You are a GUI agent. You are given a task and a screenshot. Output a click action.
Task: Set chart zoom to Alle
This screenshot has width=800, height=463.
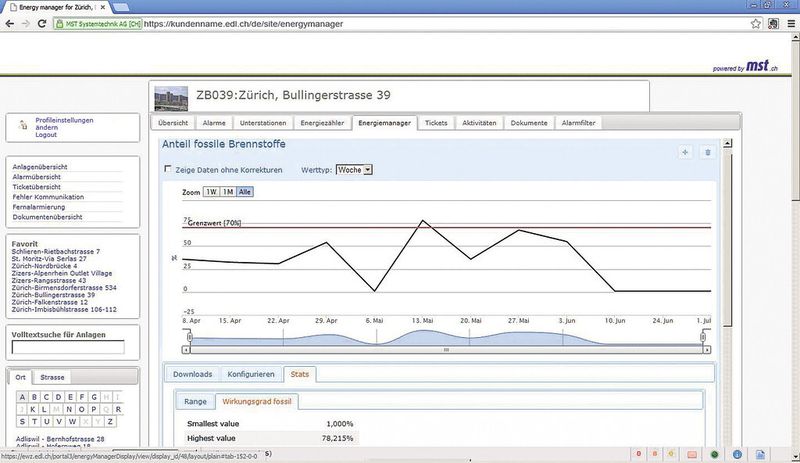(245, 192)
